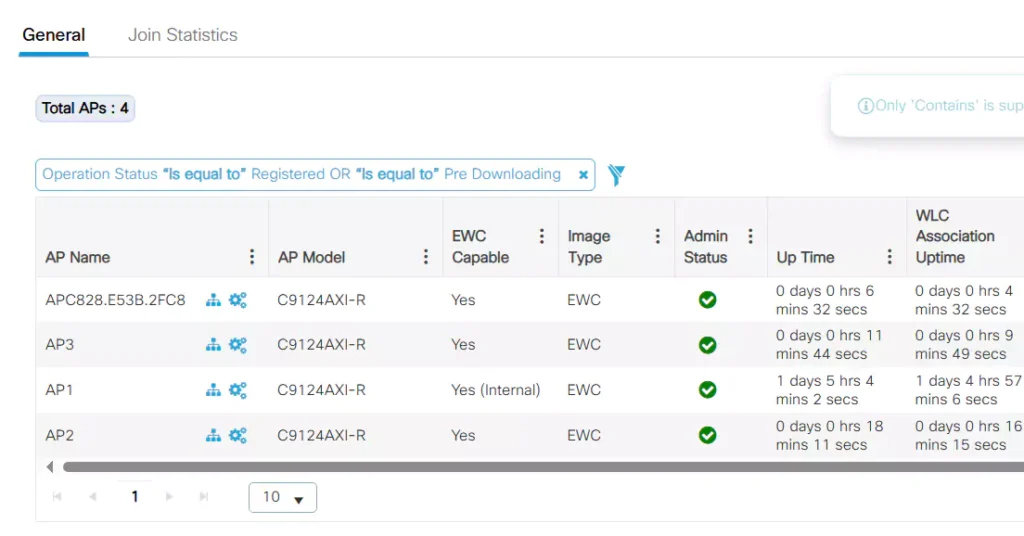Screen dimensions: 1024x536
Task: Open the gears config icon for AP3
Action: coord(238,345)
